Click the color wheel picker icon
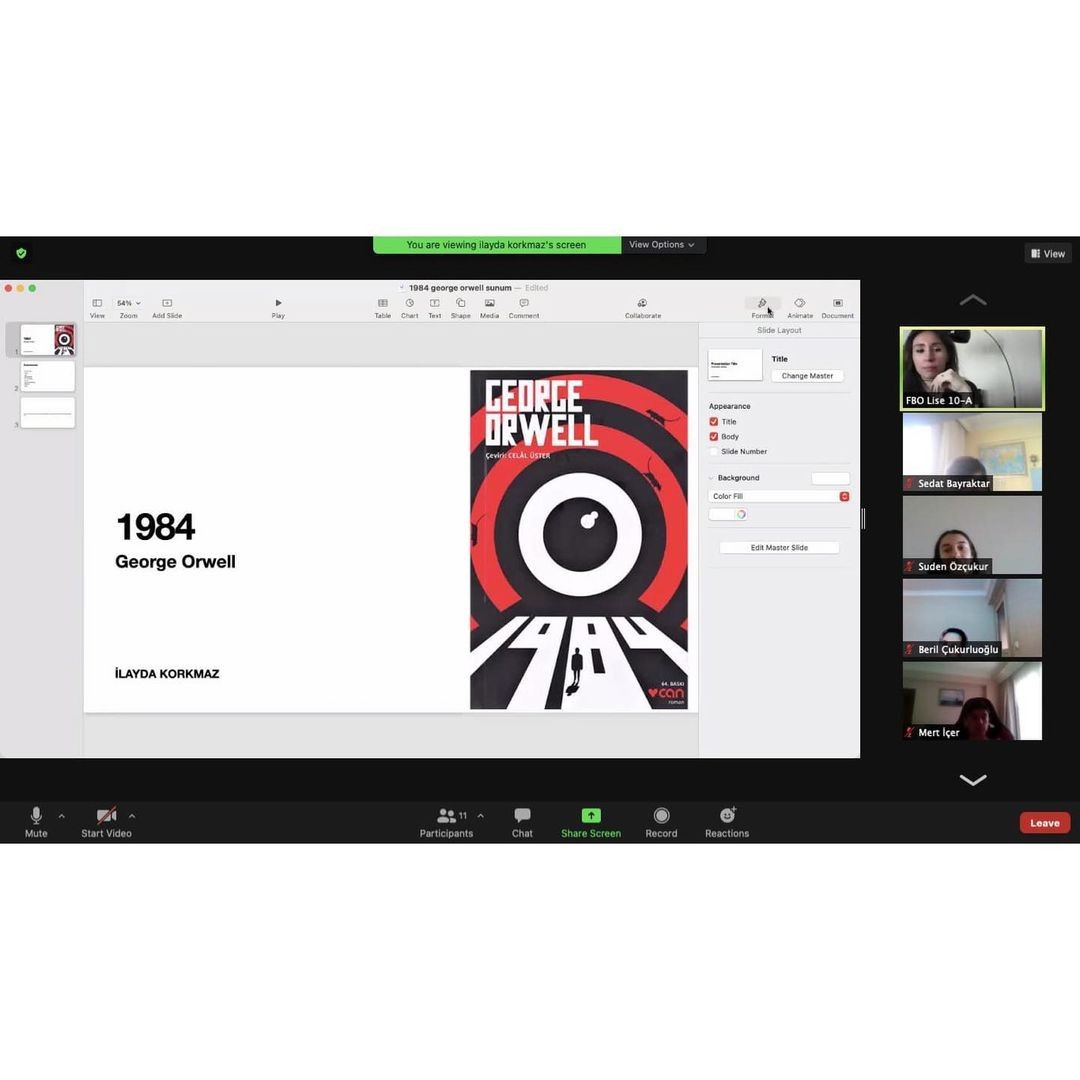Image resolution: width=1080 pixels, height=1080 pixels. click(x=741, y=515)
